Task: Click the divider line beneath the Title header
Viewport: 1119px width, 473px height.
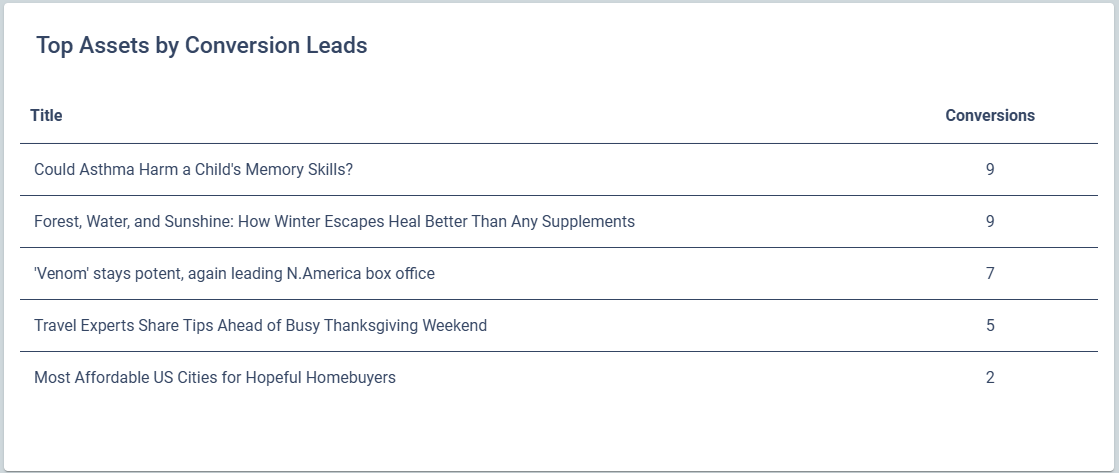Action: pos(558,143)
